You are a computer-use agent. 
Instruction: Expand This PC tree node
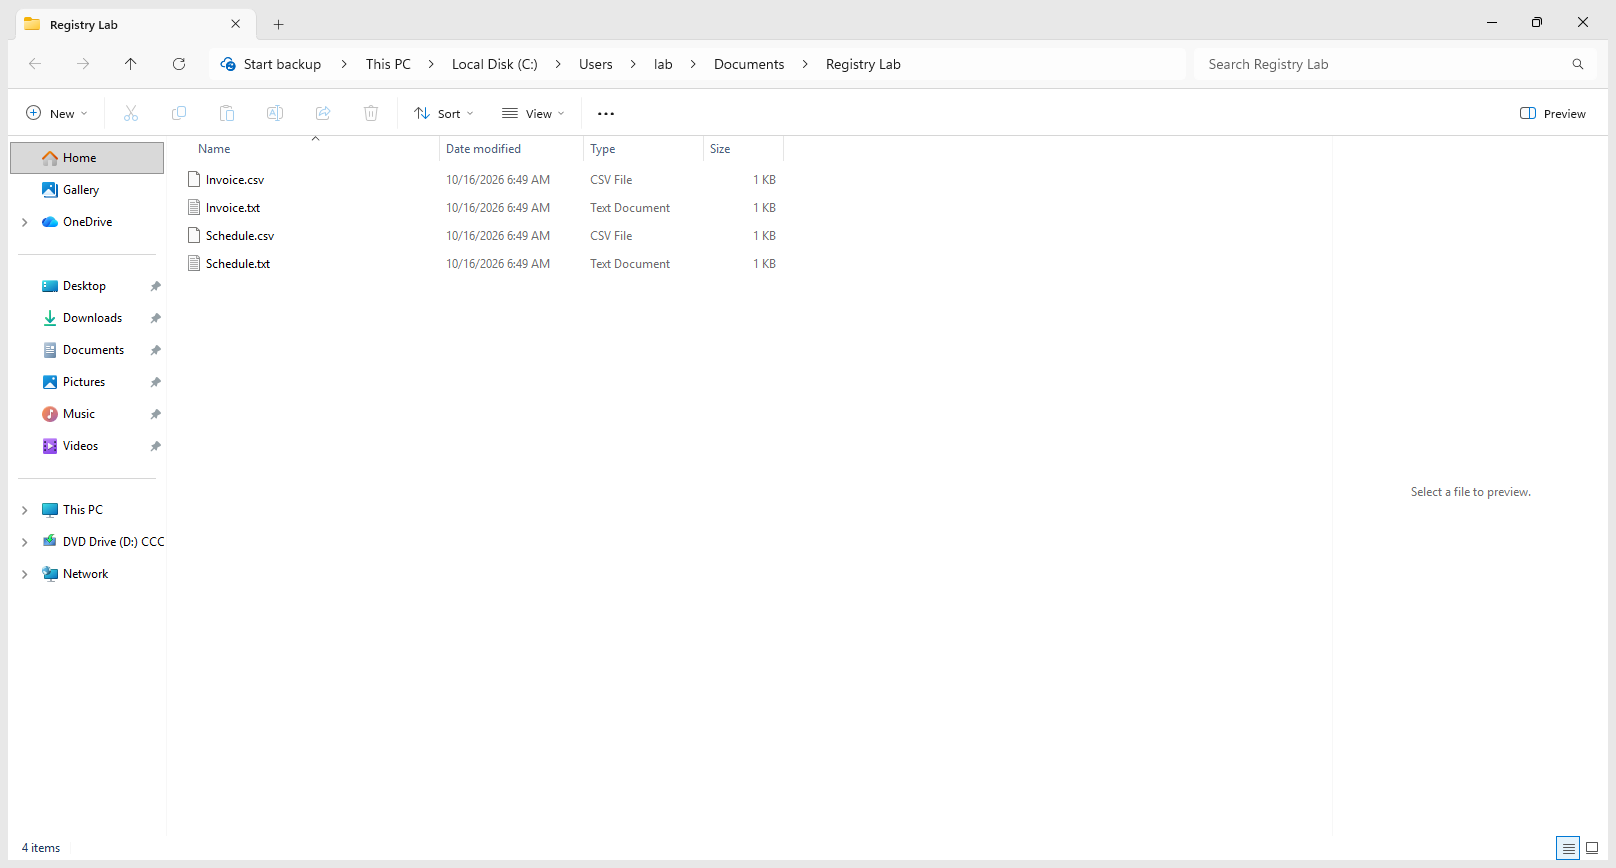[x=25, y=510]
